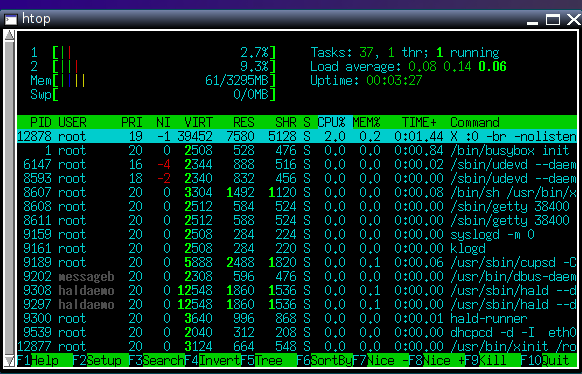
Task: Click the -2 nice value of PID 8593
Action: (x=164, y=178)
